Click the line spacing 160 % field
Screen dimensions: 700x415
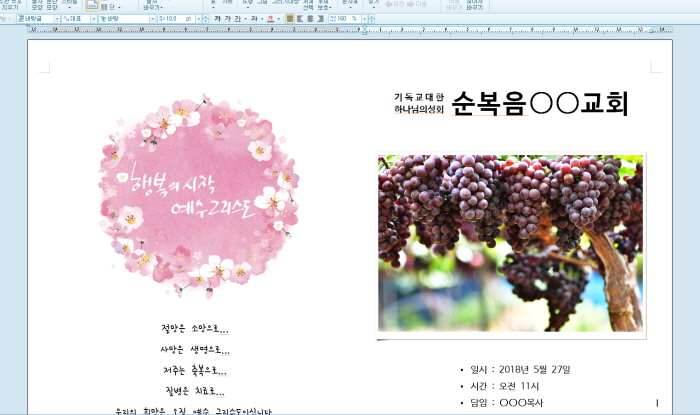point(345,19)
